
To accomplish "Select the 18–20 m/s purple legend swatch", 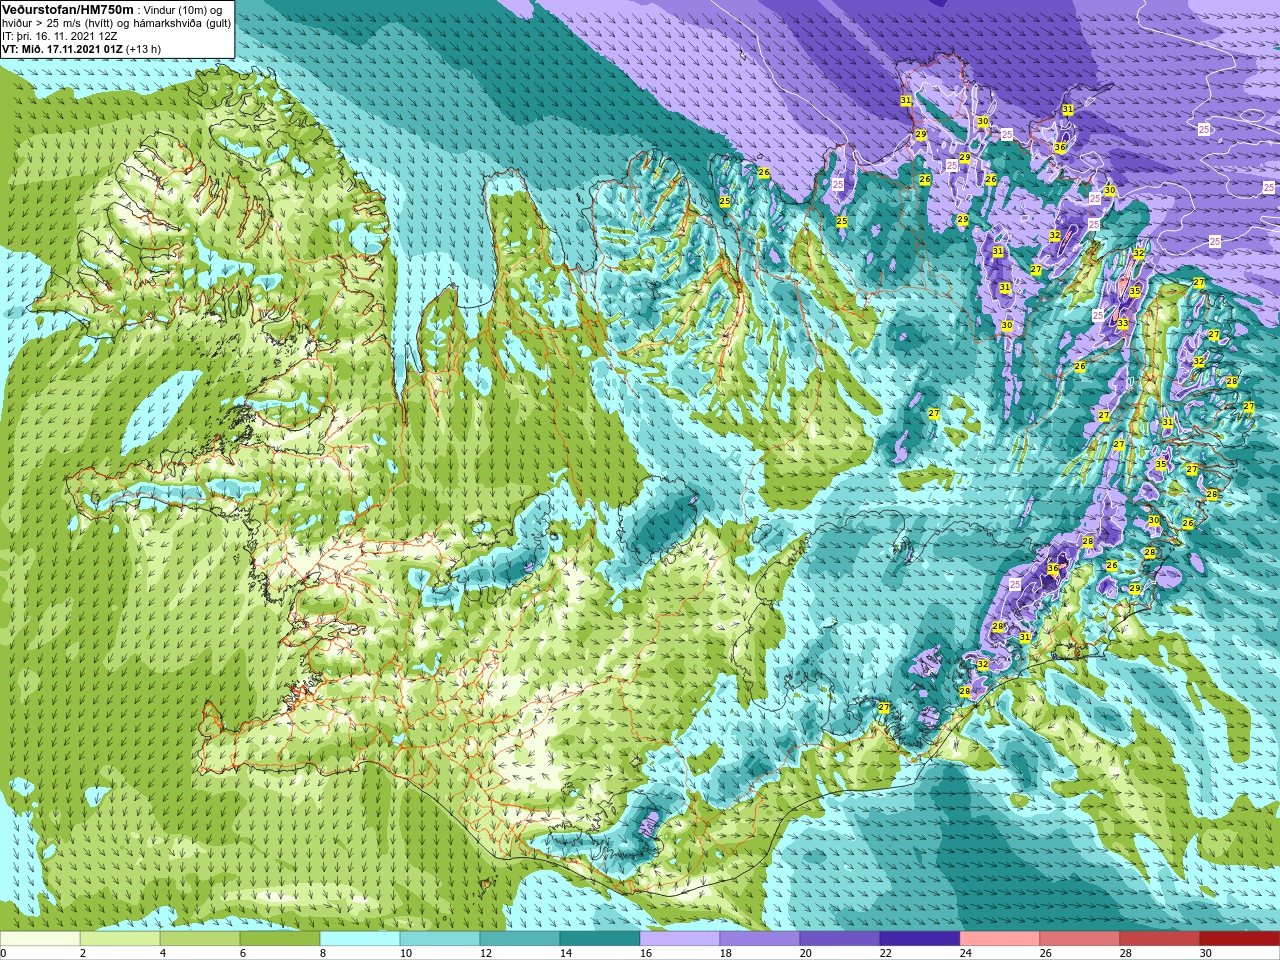I will (760, 939).
